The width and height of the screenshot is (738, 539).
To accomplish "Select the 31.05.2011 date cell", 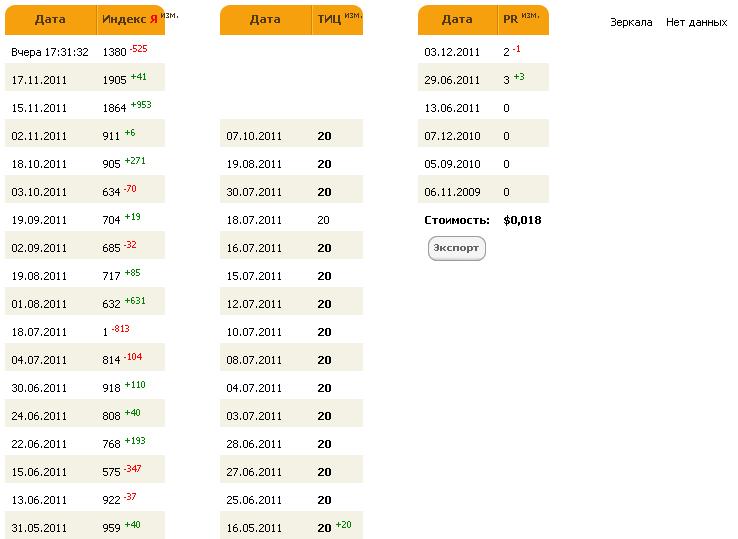I will (39, 528).
